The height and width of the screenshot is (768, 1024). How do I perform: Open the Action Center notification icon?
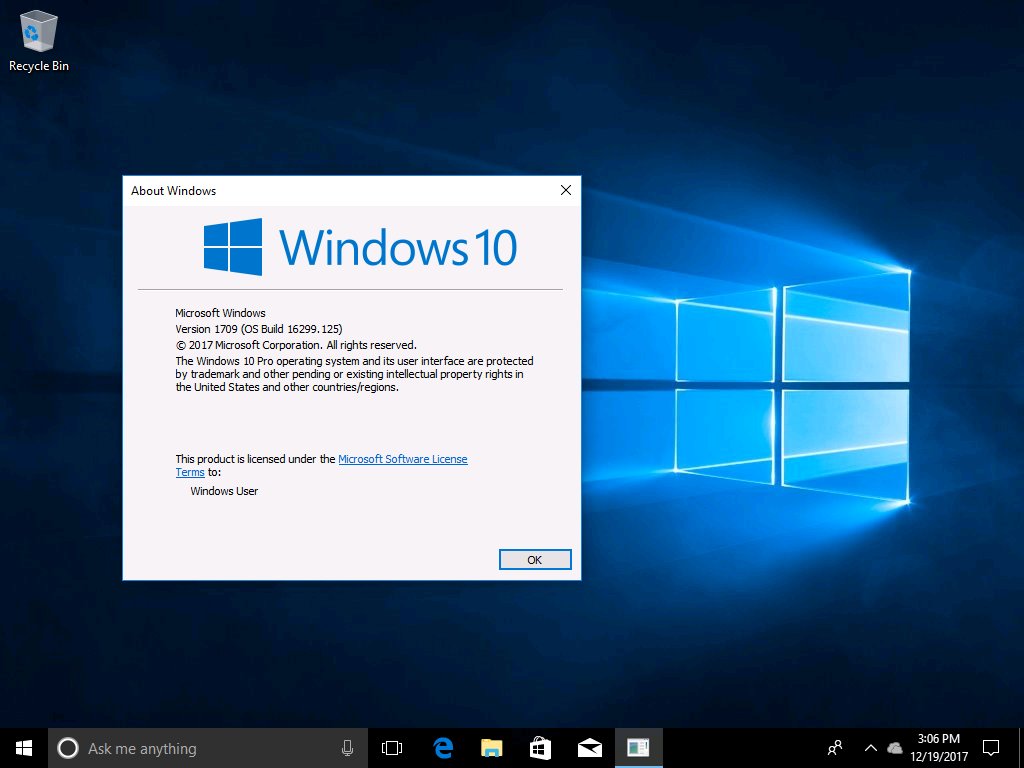click(x=991, y=748)
